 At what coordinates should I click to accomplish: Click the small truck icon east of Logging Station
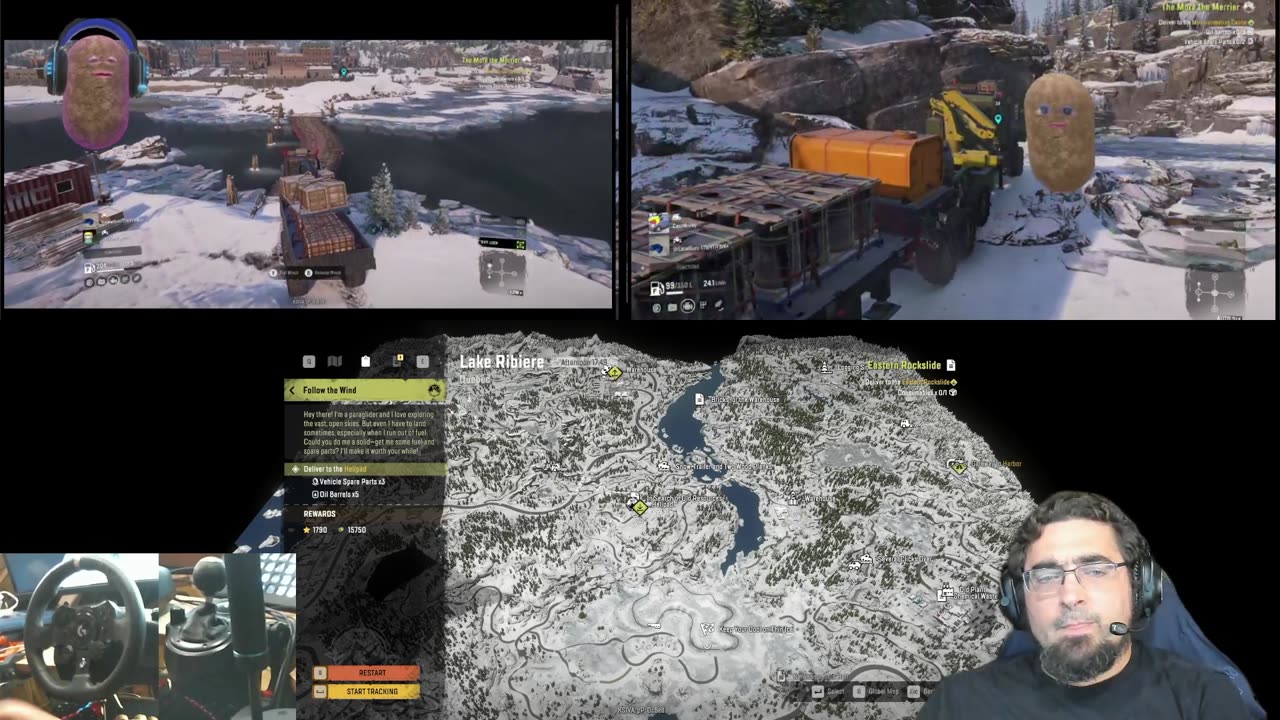905,424
